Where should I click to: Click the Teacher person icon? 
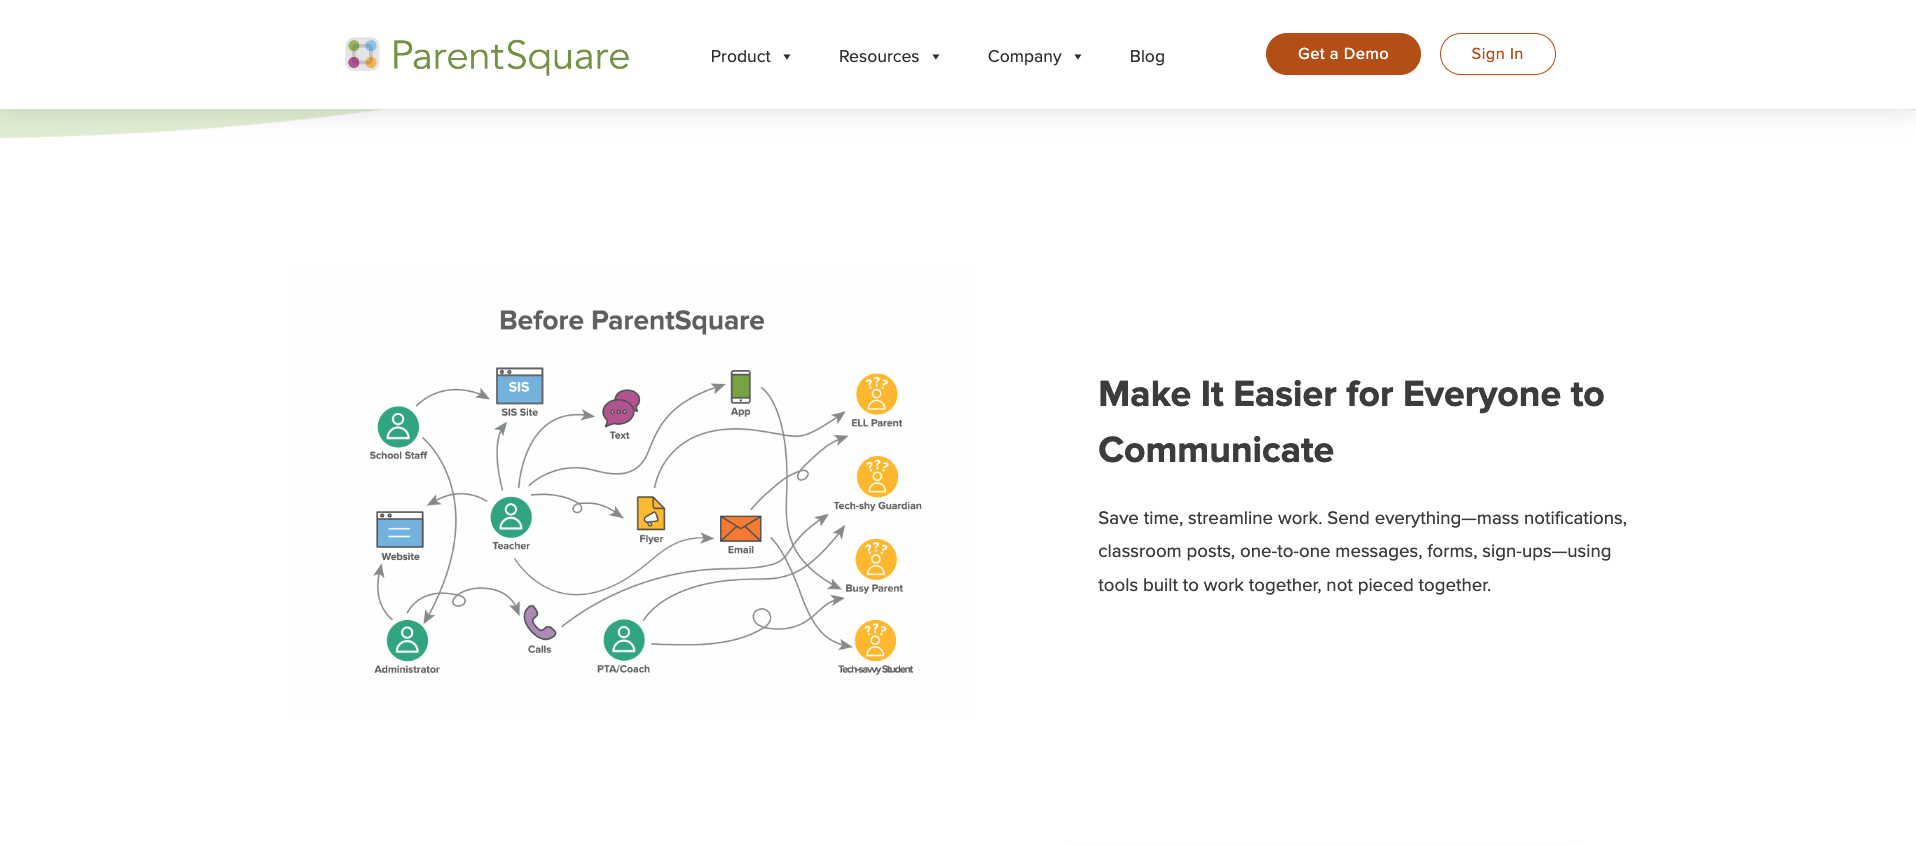point(511,518)
